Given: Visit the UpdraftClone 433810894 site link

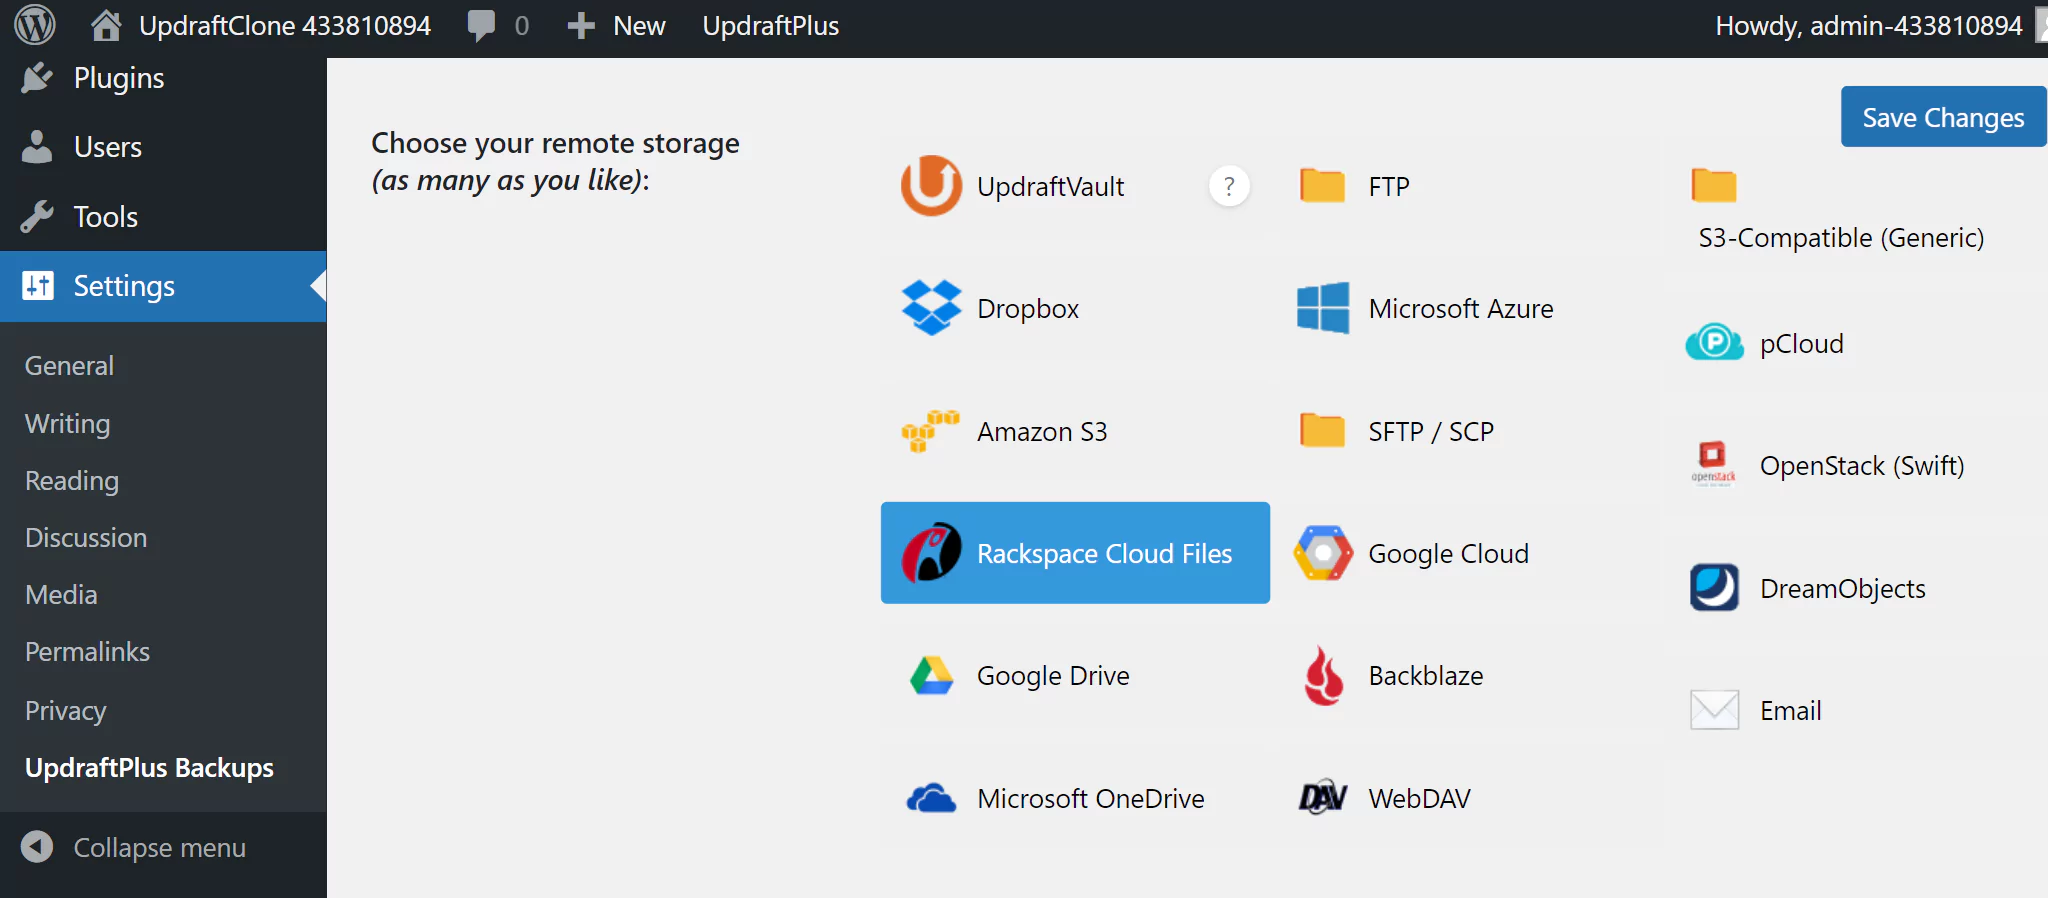Looking at the screenshot, I should coord(285,26).
